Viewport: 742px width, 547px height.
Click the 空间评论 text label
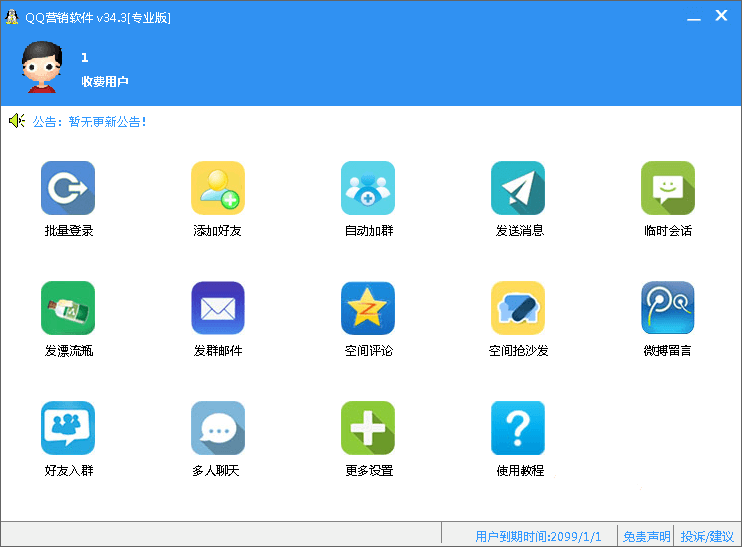point(369,351)
